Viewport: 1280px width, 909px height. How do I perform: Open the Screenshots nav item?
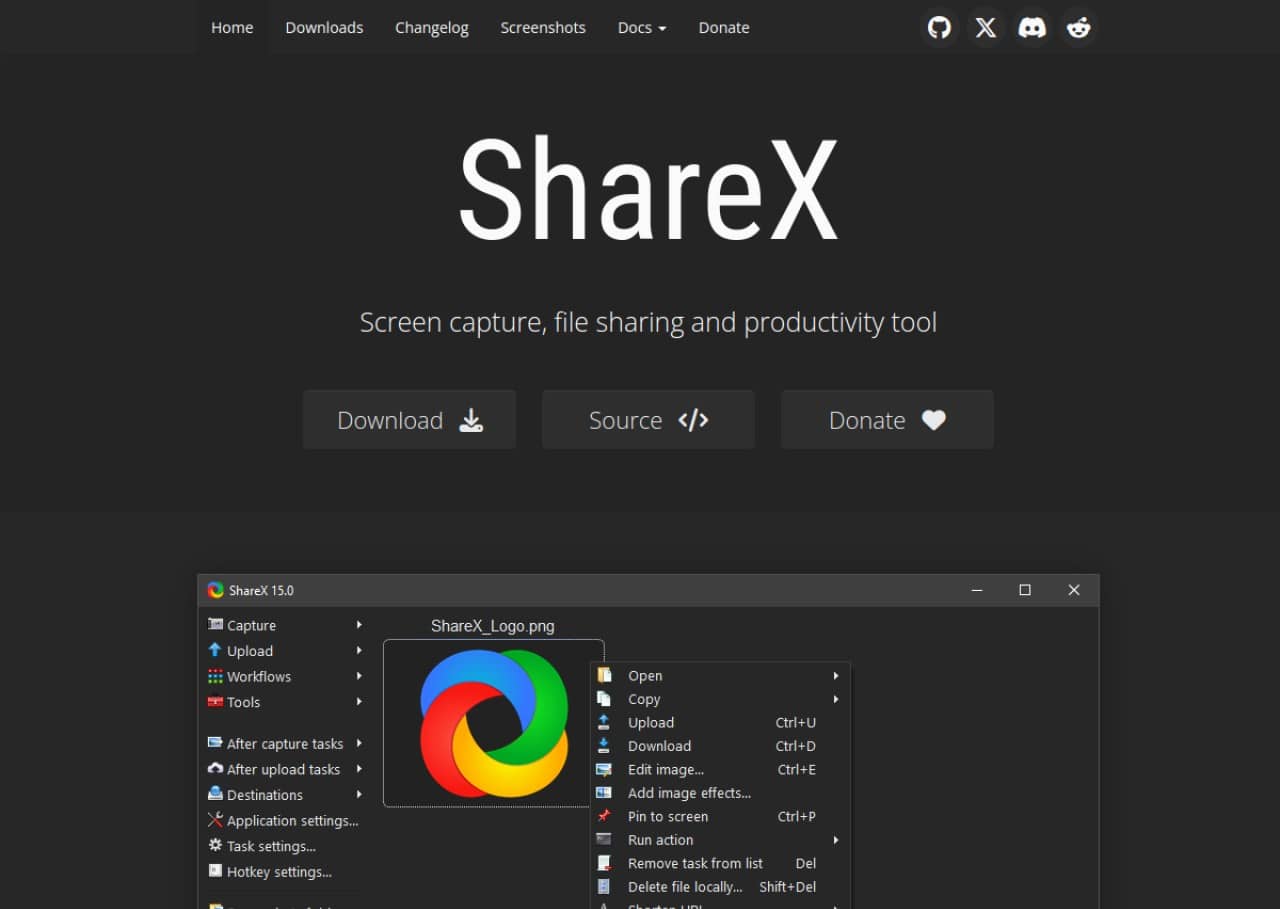[x=543, y=27]
